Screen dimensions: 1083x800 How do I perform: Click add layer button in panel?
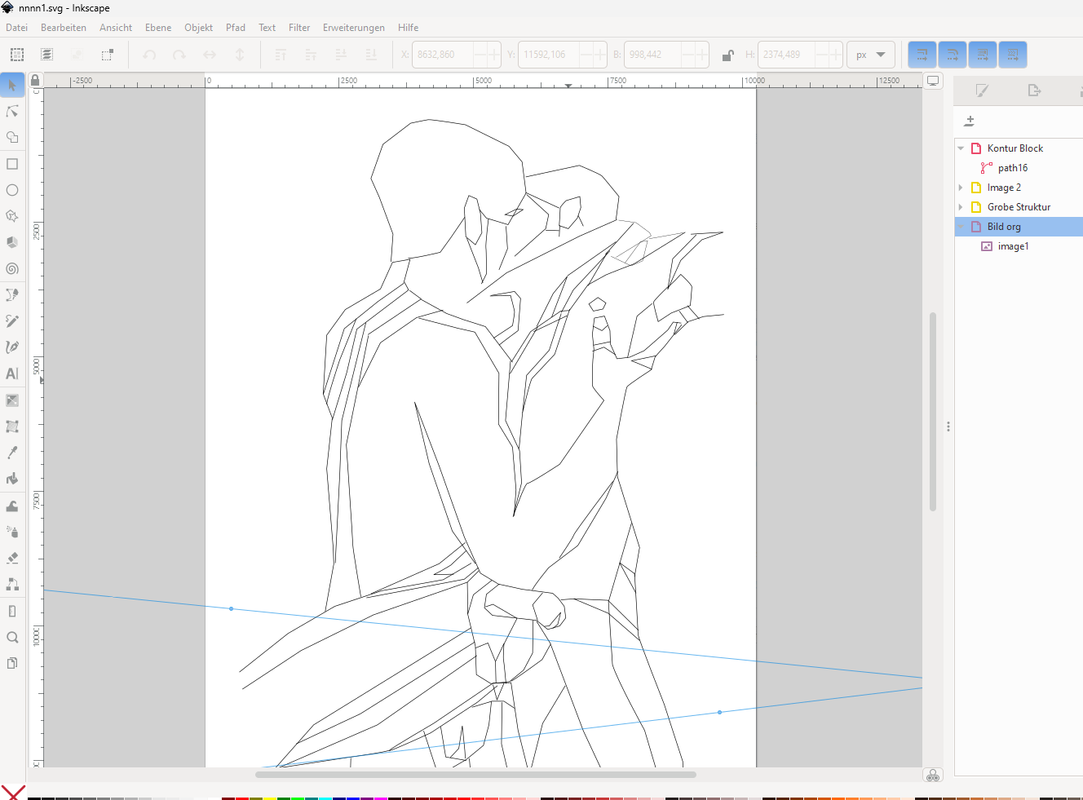970,121
